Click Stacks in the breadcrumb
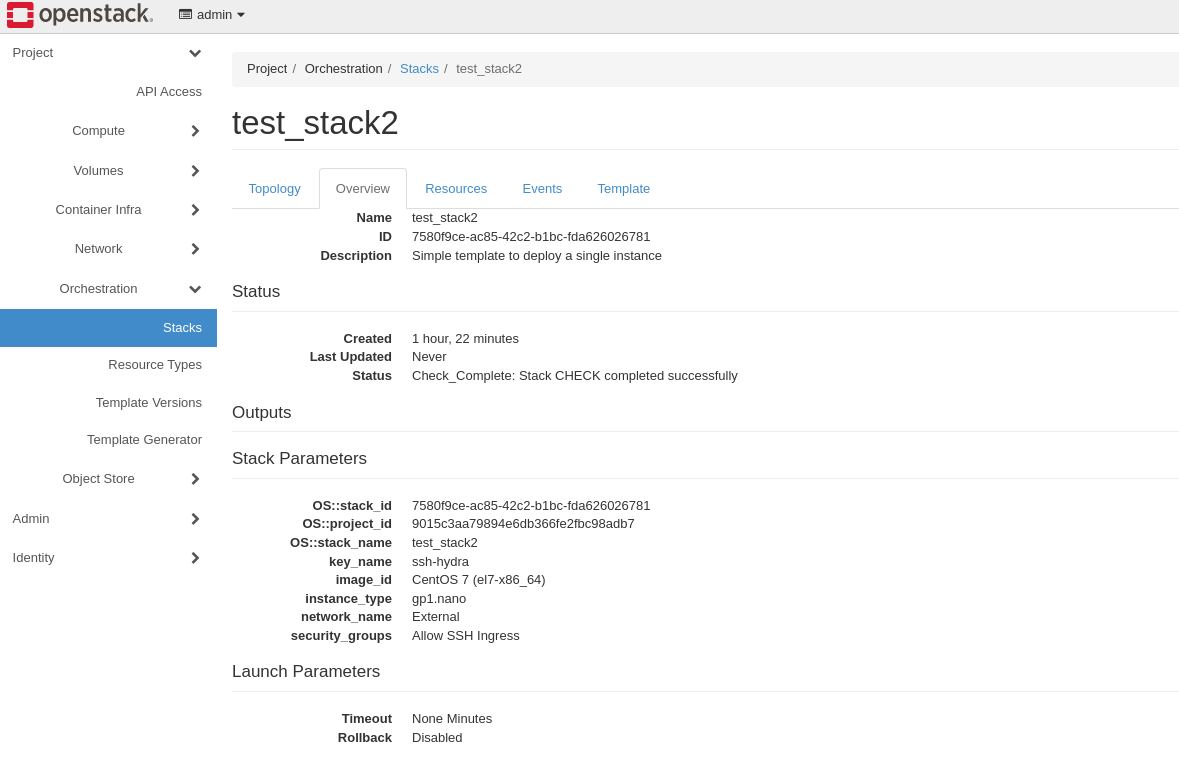Viewport: 1179px width, 783px height. pos(419,69)
